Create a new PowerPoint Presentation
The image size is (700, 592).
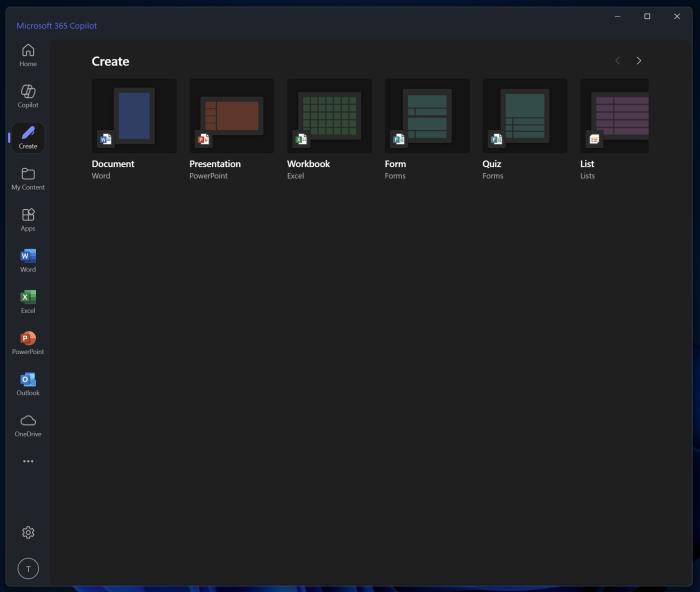[x=231, y=116]
